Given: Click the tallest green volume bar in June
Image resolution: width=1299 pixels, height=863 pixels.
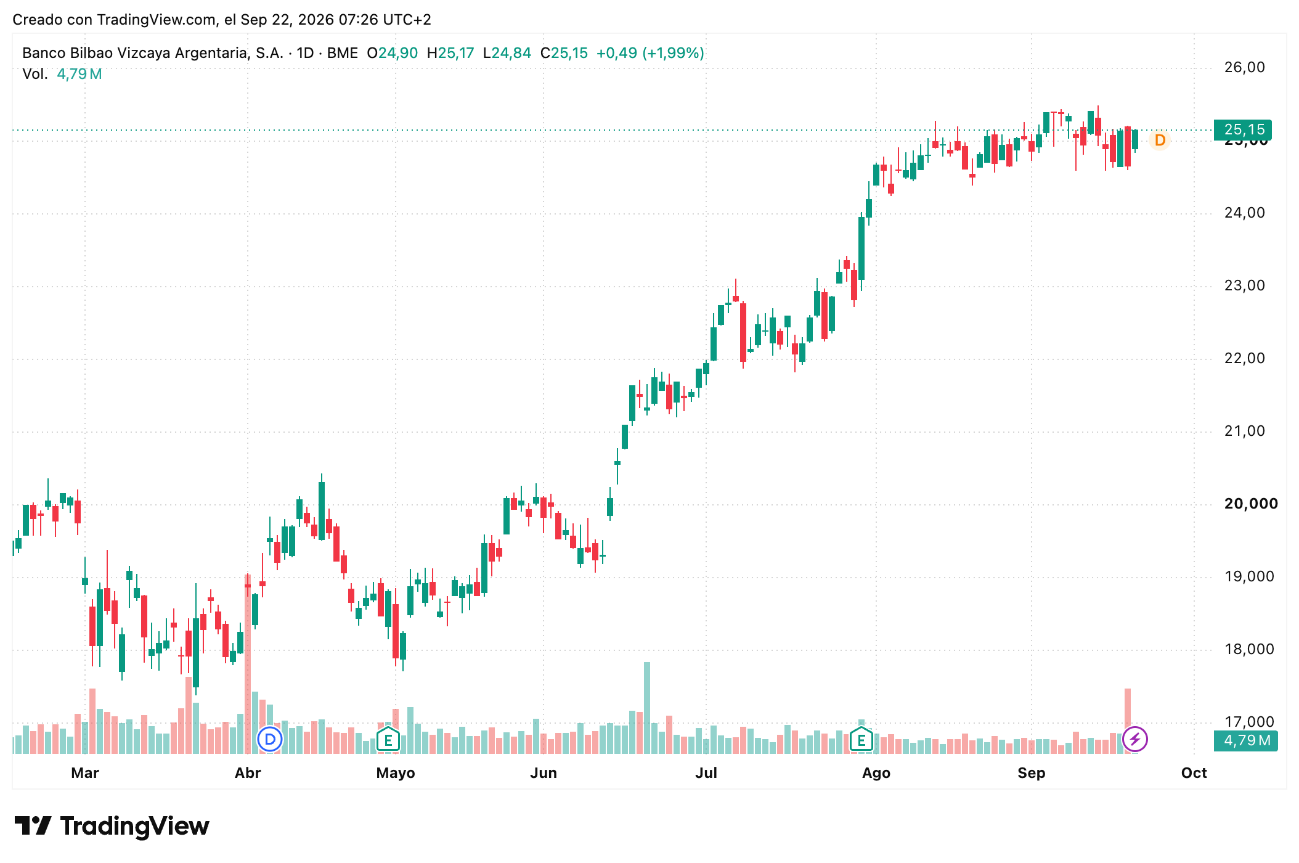Looking at the screenshot, I should [x=647, y=707].
